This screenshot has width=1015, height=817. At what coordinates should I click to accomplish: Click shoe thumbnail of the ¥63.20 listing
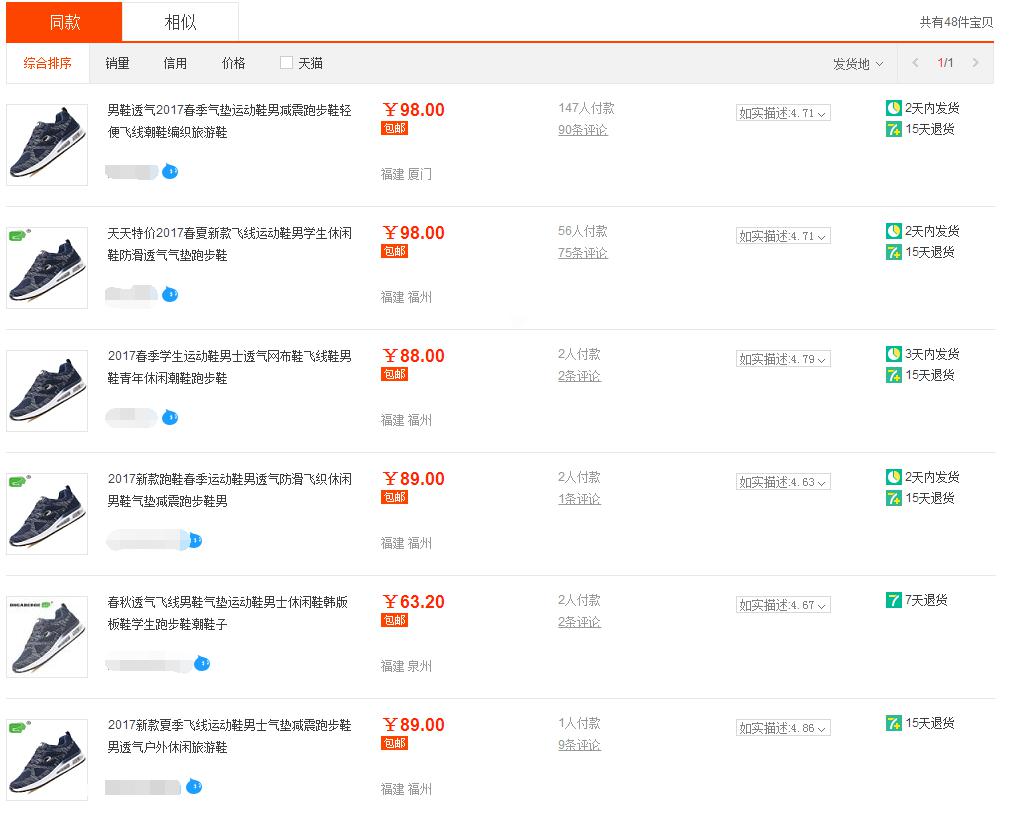pyautogui.click(x=47, y=637)
